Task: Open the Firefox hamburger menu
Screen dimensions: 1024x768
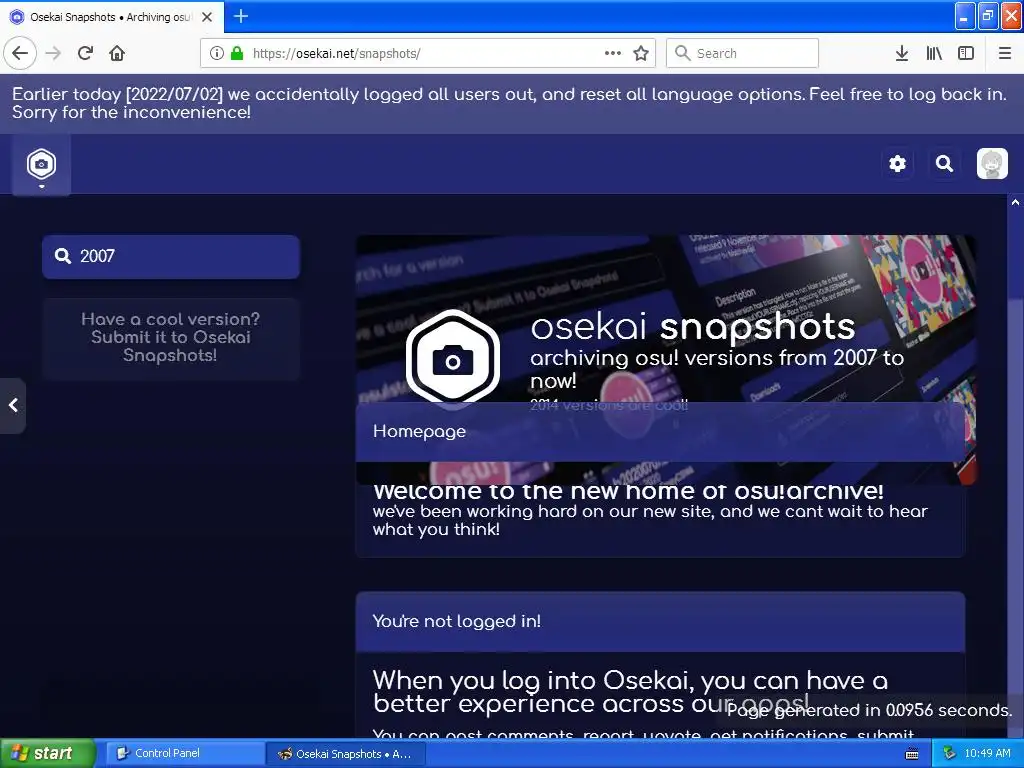Action: tap(1005, 53)
